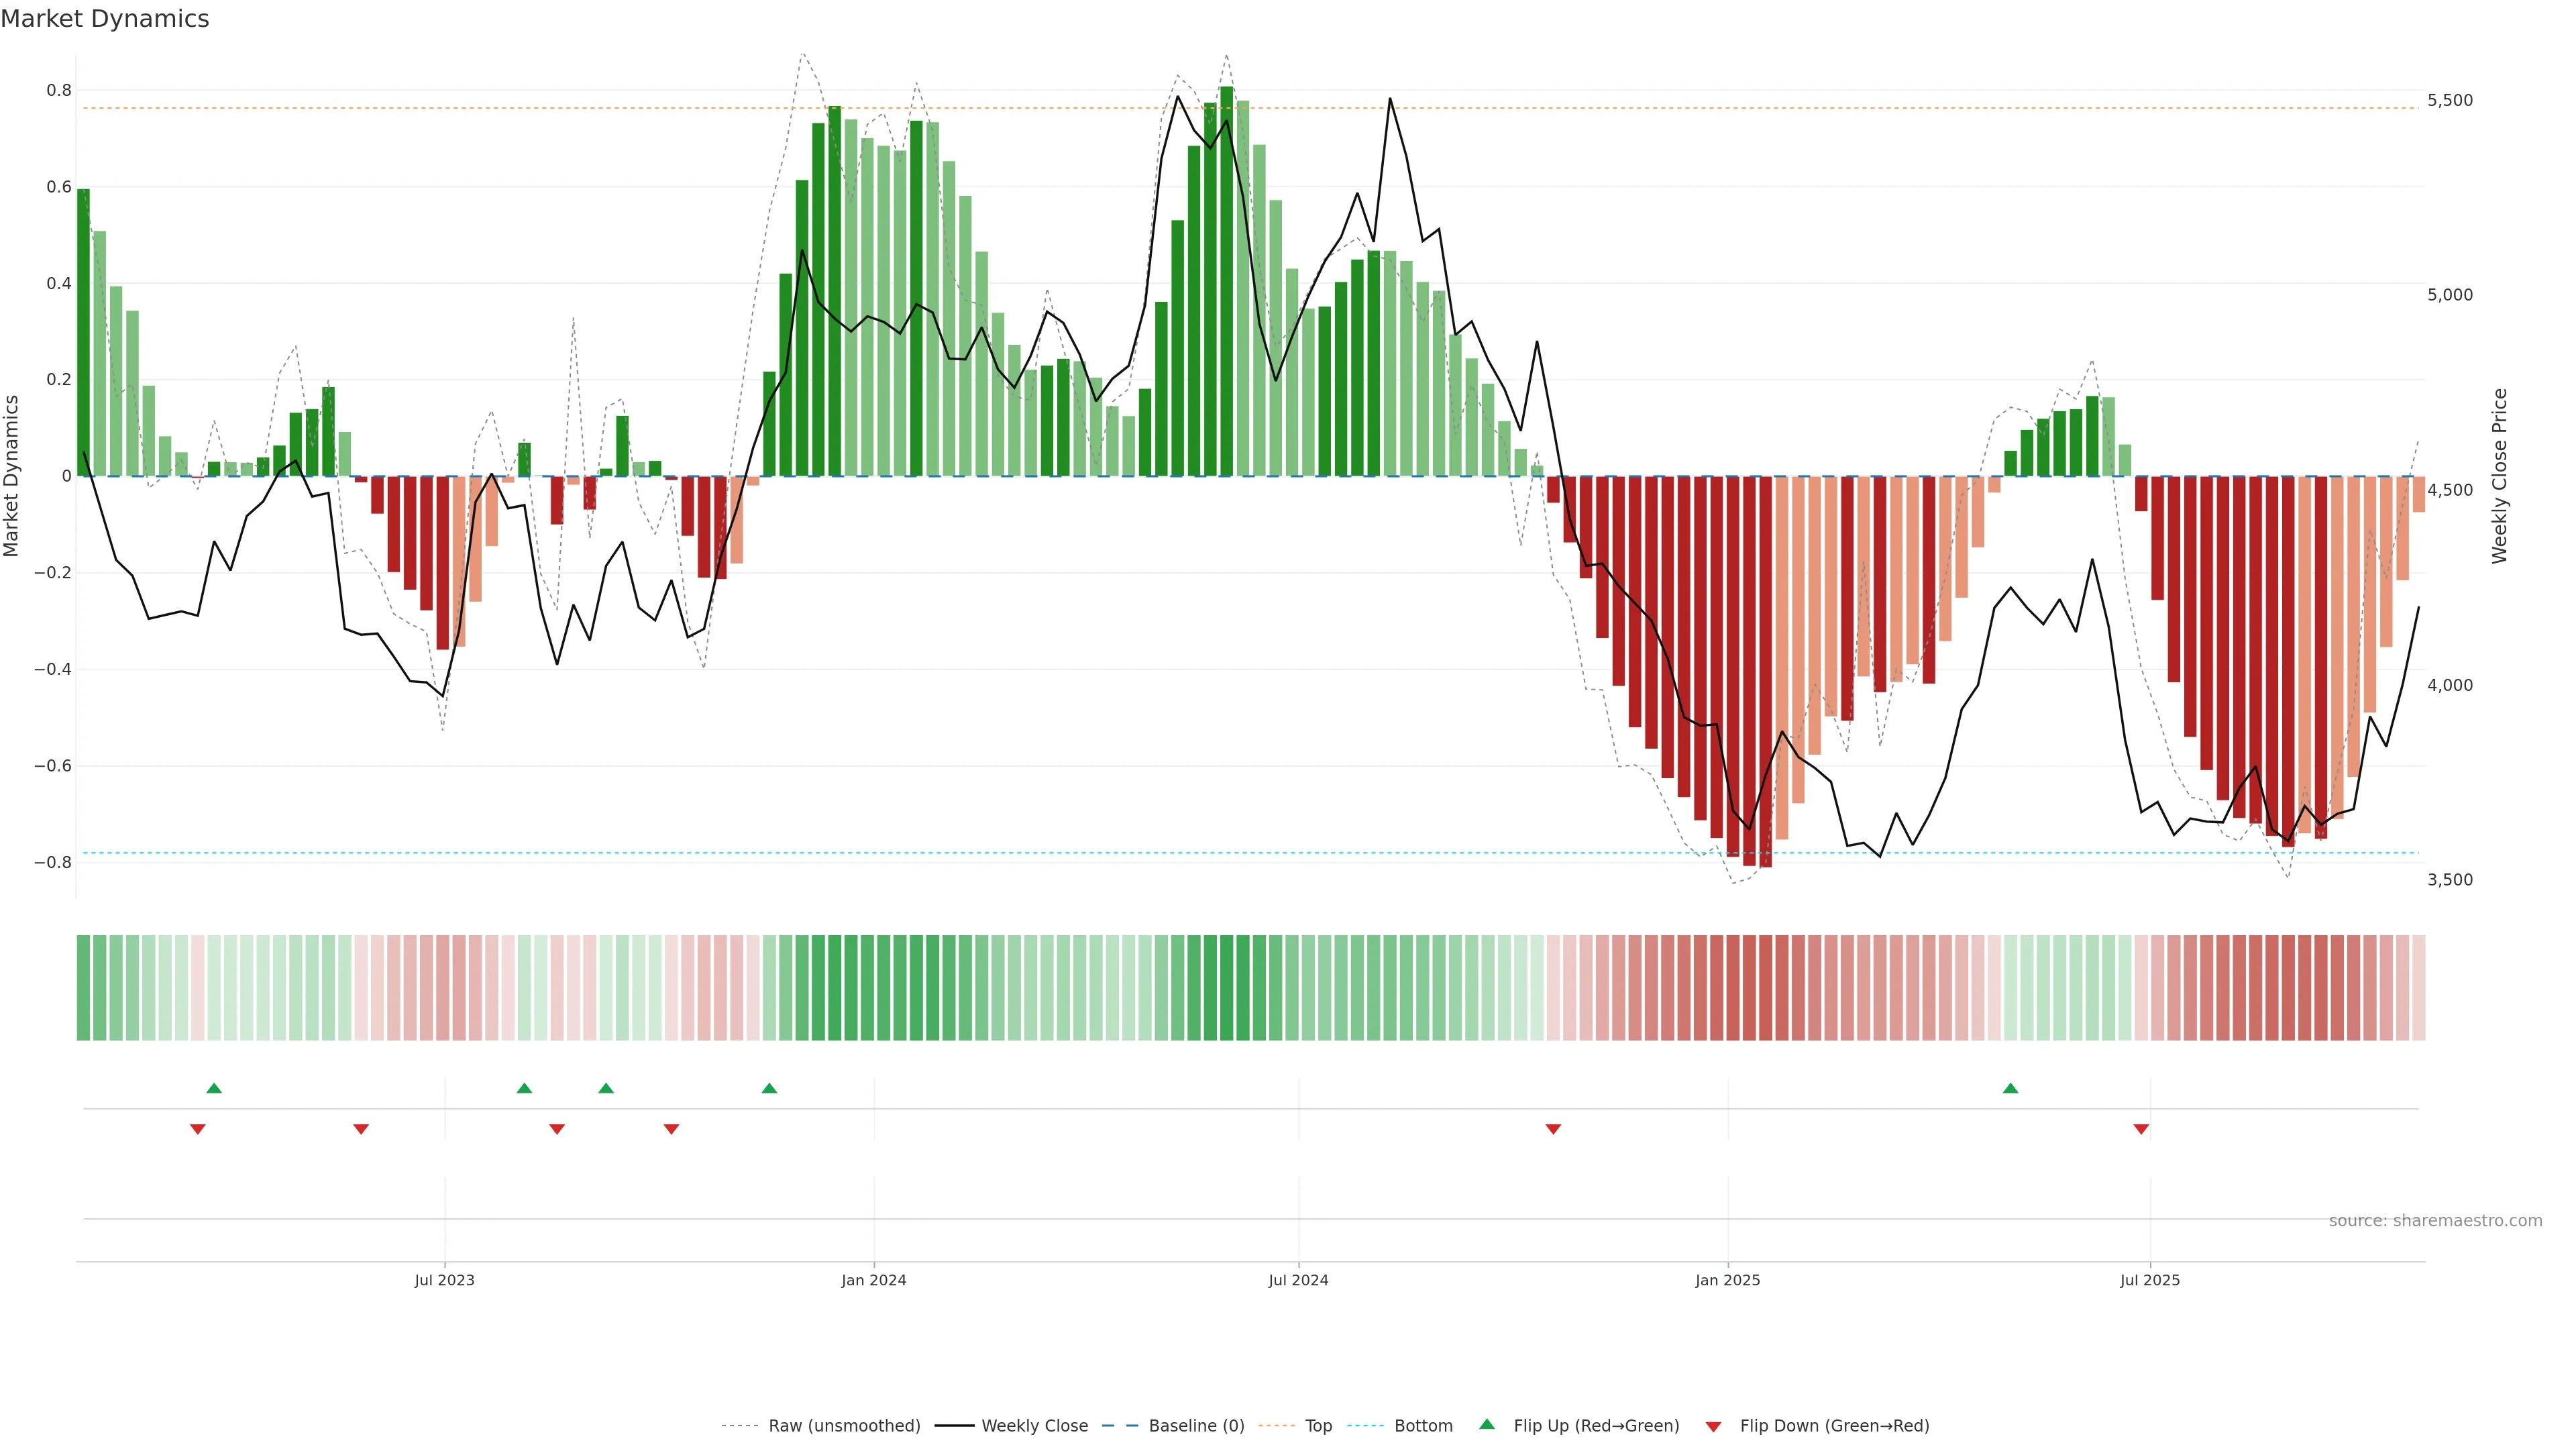Click the Jan 2024 x-axis label
This screenshot has width=2576, height=1449.
[x=873, y=1280]
